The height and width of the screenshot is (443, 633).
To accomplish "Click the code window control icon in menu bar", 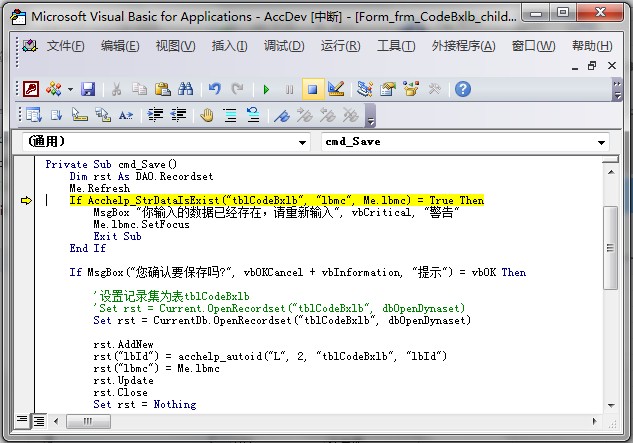I will 30,45.
